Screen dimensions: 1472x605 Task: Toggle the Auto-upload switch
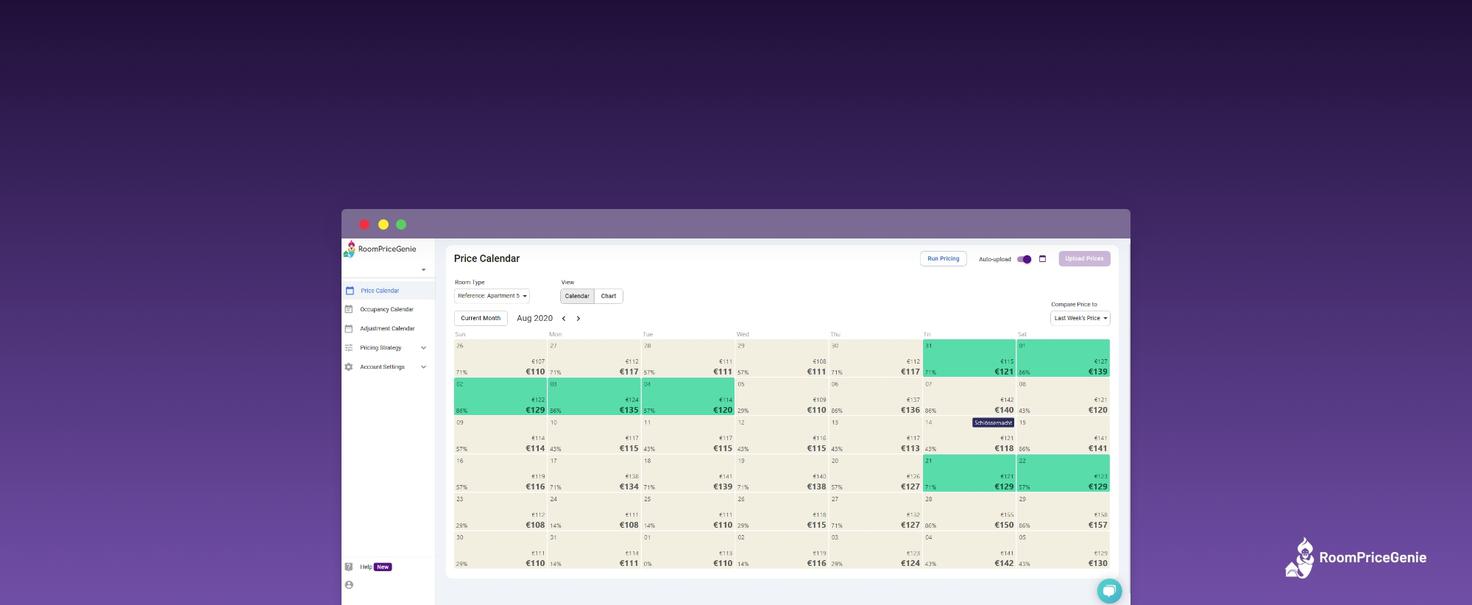click(1024, 259)
